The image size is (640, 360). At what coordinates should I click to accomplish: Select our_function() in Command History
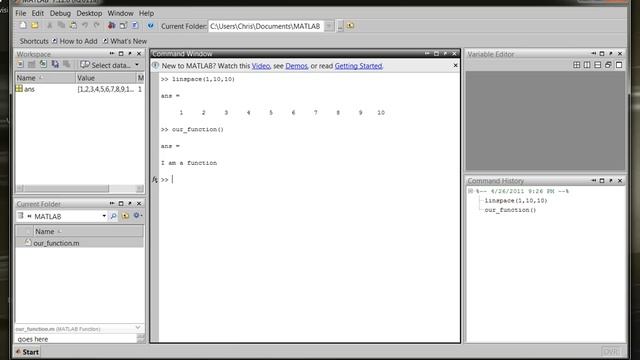(x=510, y=210)
